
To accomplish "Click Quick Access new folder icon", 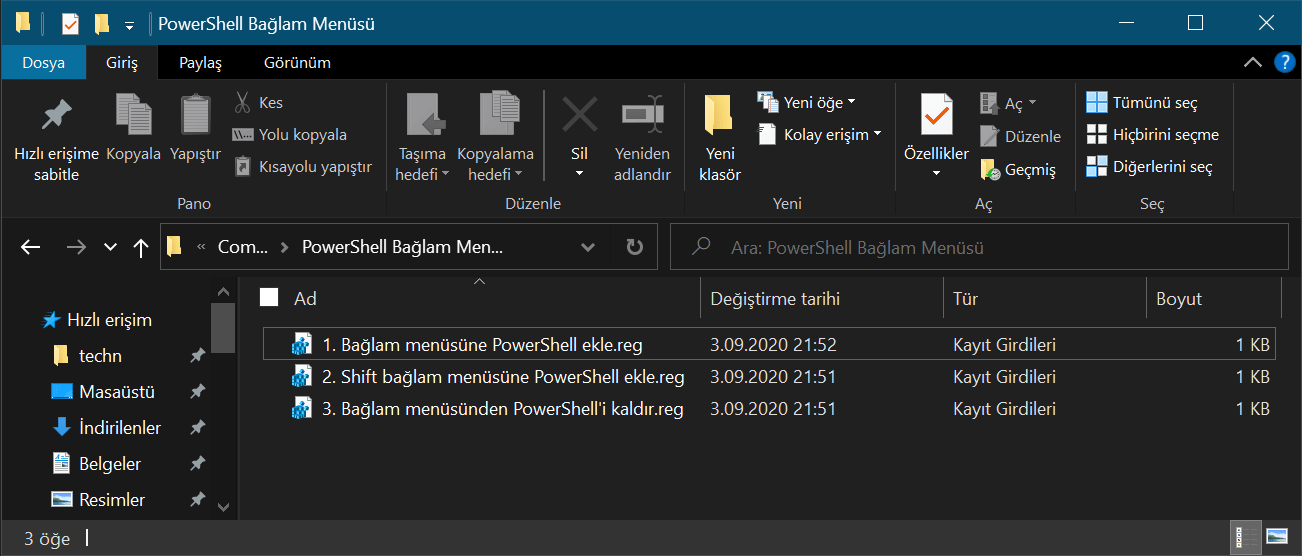I will (x=101, y=23).
